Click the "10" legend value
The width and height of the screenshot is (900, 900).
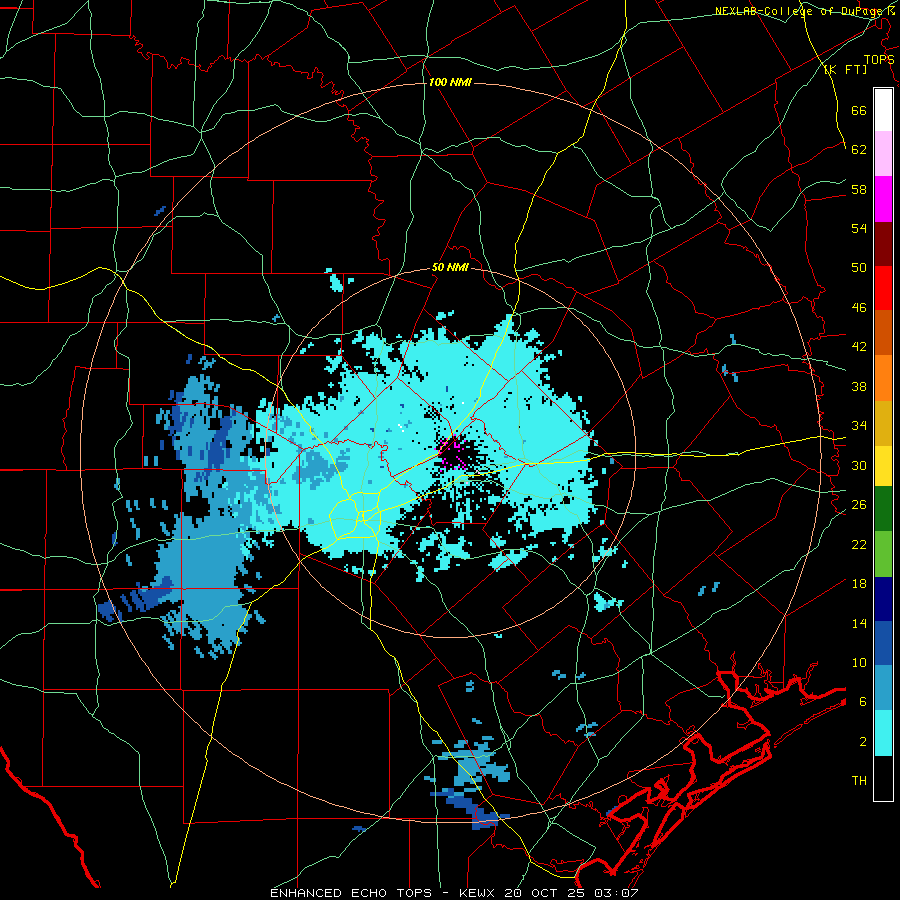(x=859, y=662)
